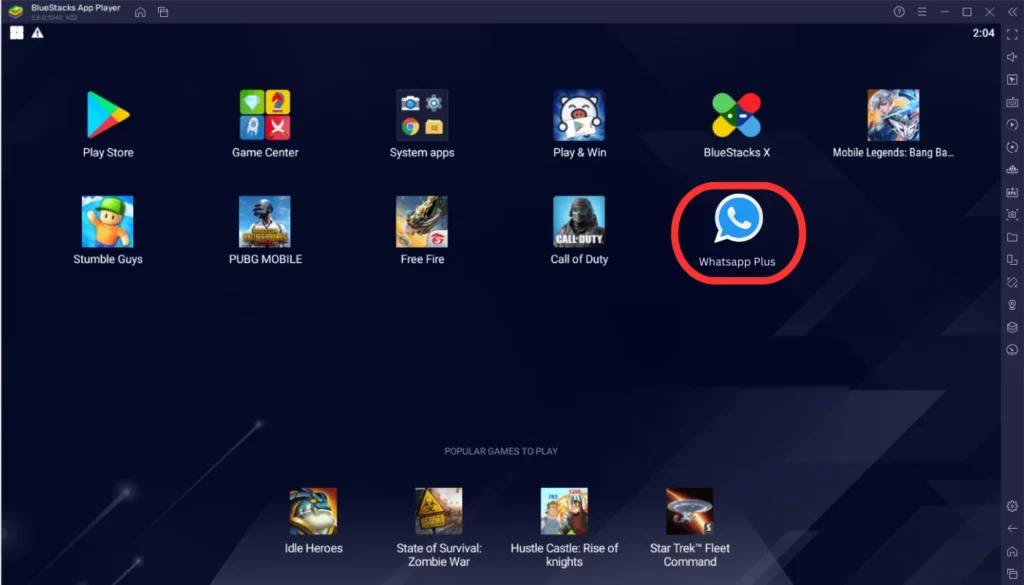Open Star Trek Fleet Command suggestion
Image resolution: width=1024 pixels, height=585 pixels.
coord(689,512)
